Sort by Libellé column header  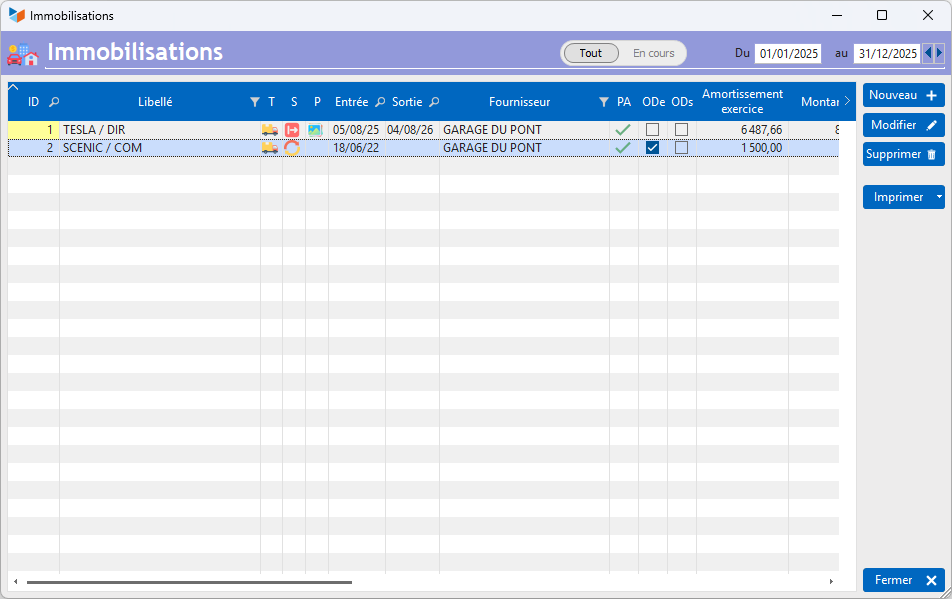(155, 102)
